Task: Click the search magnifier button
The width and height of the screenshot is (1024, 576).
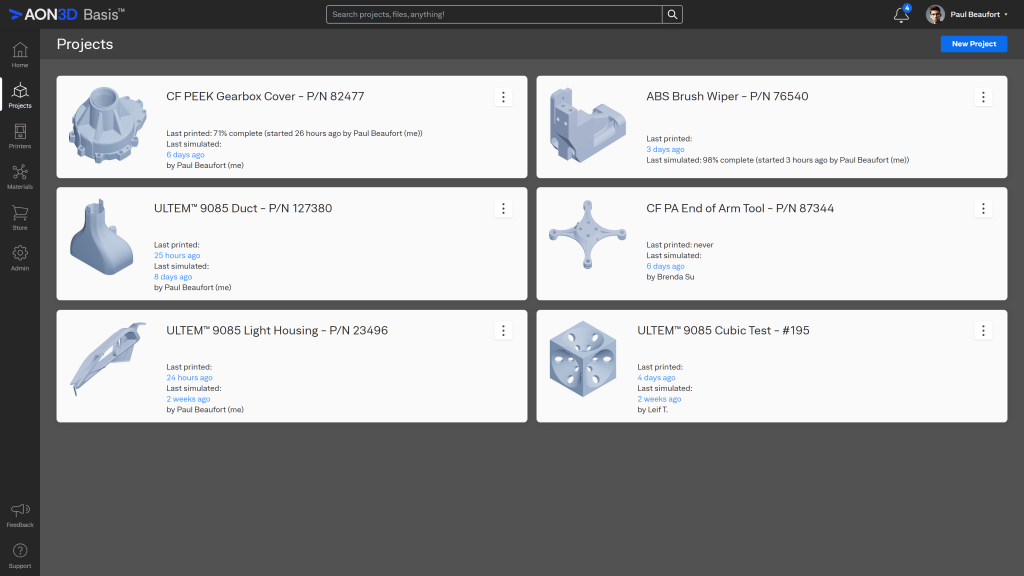Action: point(672,14)
